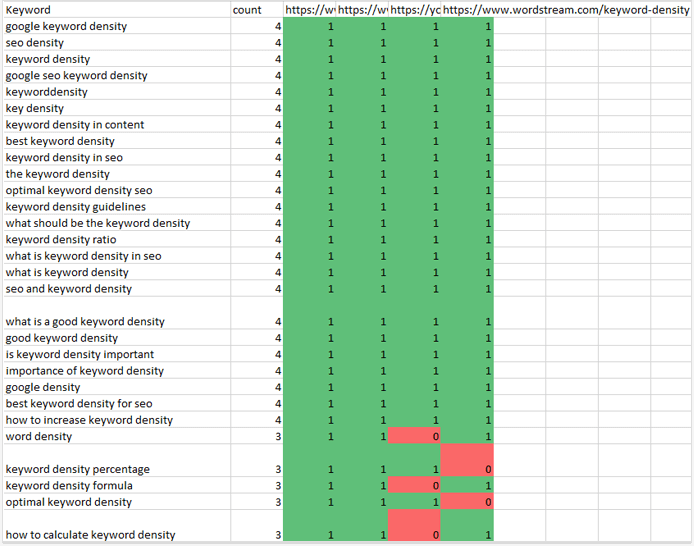Click the count value 3 for word density
The height and width of the screenshot is (546, 694).
click(x=257, y=436)
